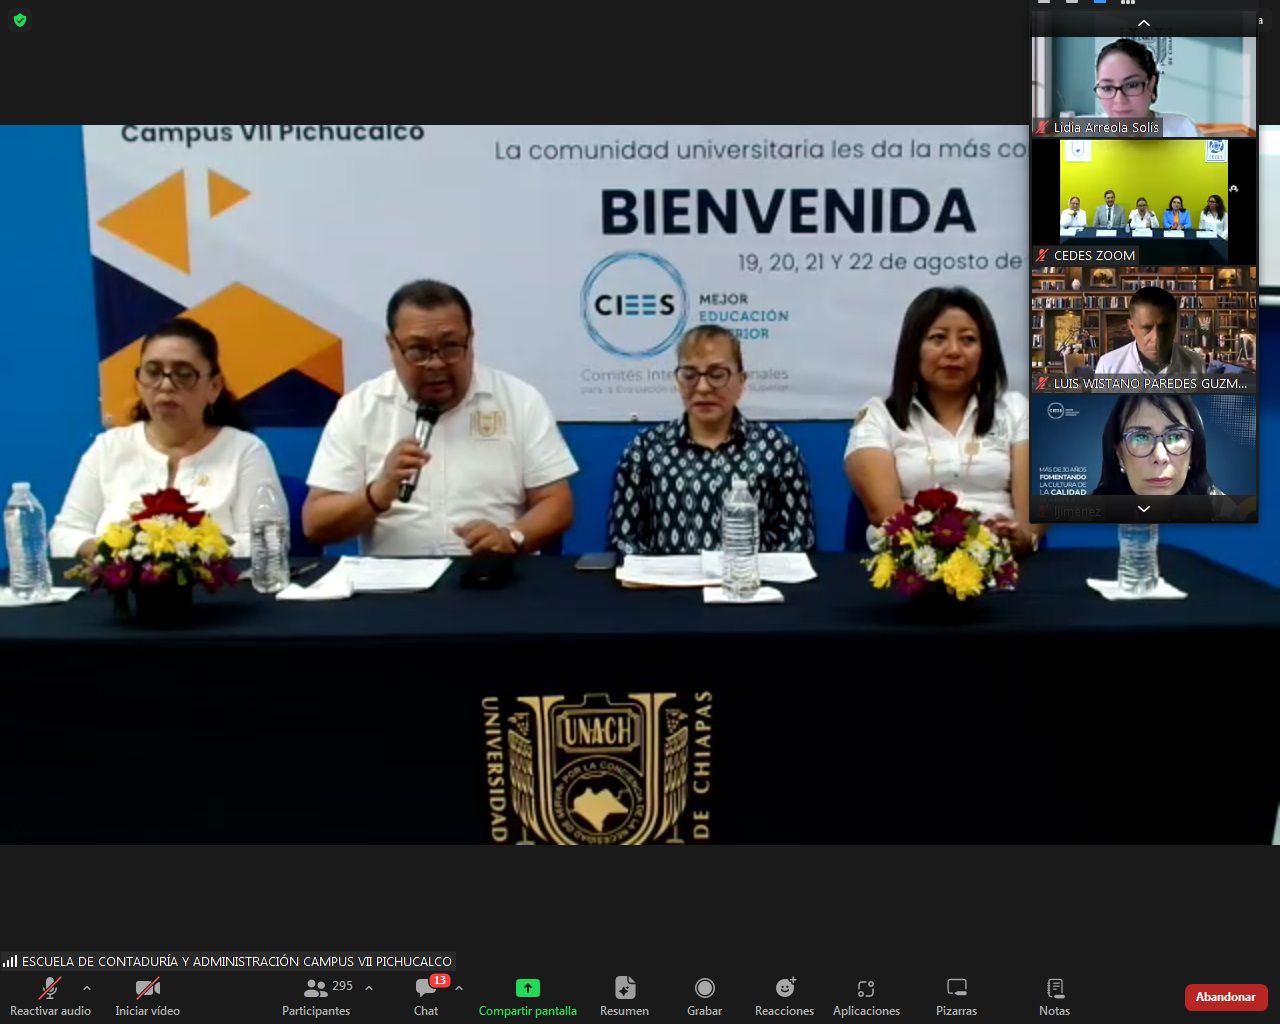Open the Participantes panel
The image size is (1280, 1024).
tap(316, 996)
